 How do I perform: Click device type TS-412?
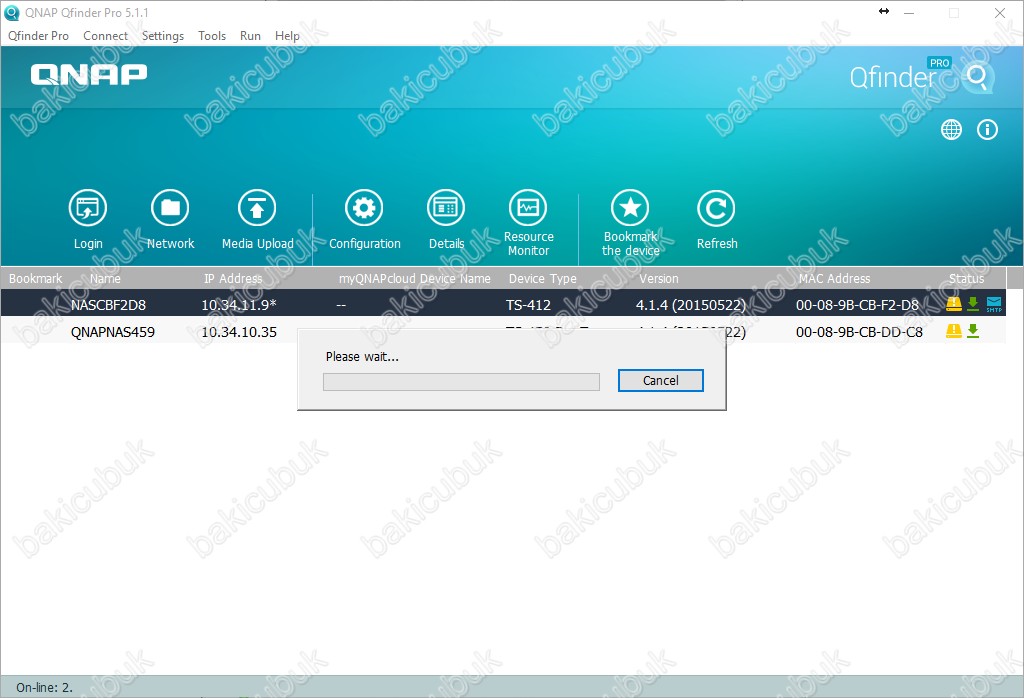click(x=528, y=305)
